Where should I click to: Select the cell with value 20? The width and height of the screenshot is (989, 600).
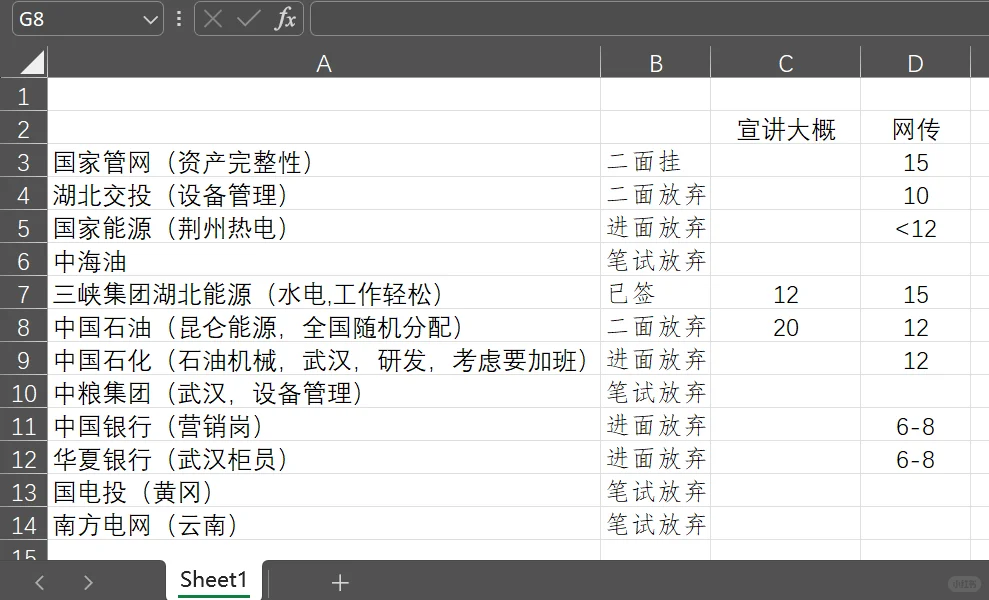coord(784,327)
